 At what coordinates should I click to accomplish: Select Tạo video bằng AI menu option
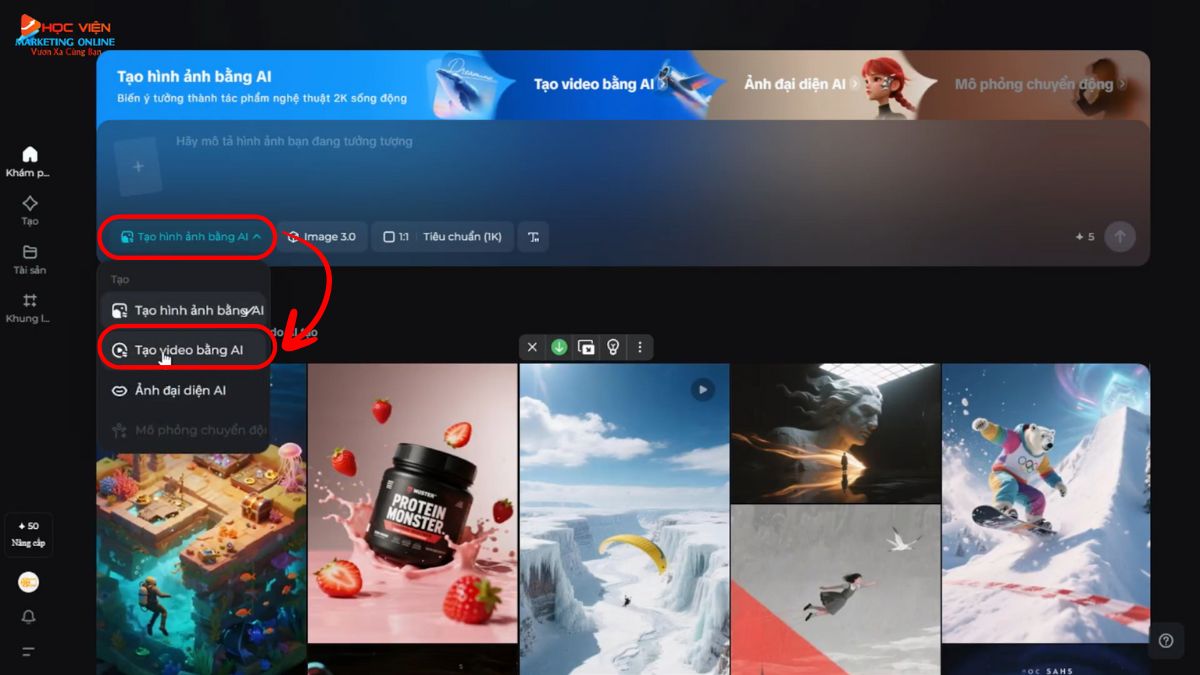pos(185,350)
